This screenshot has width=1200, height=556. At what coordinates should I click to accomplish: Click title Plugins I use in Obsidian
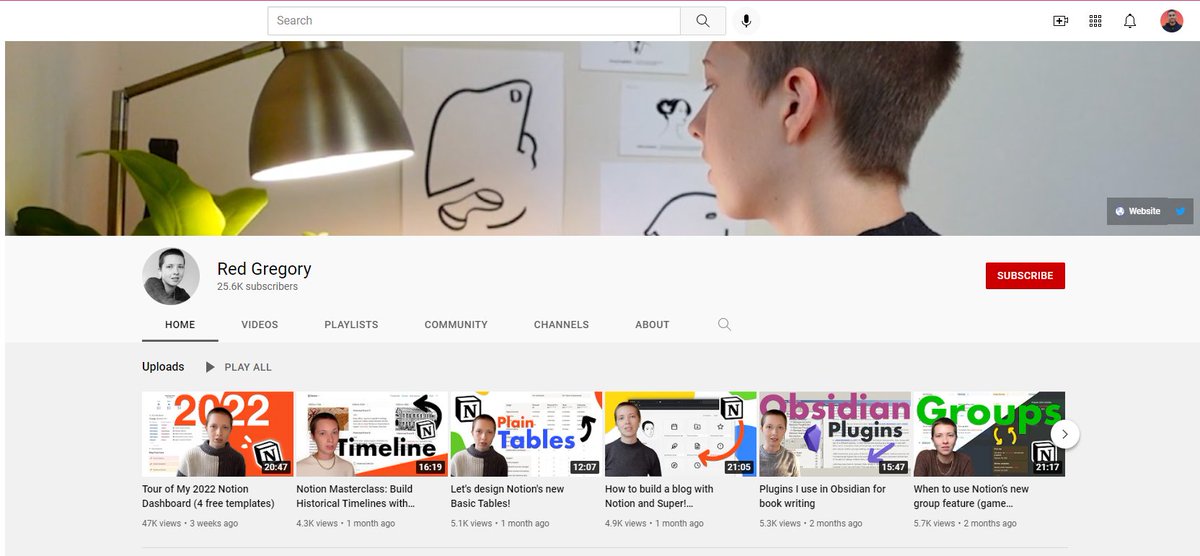click(822, 496)
